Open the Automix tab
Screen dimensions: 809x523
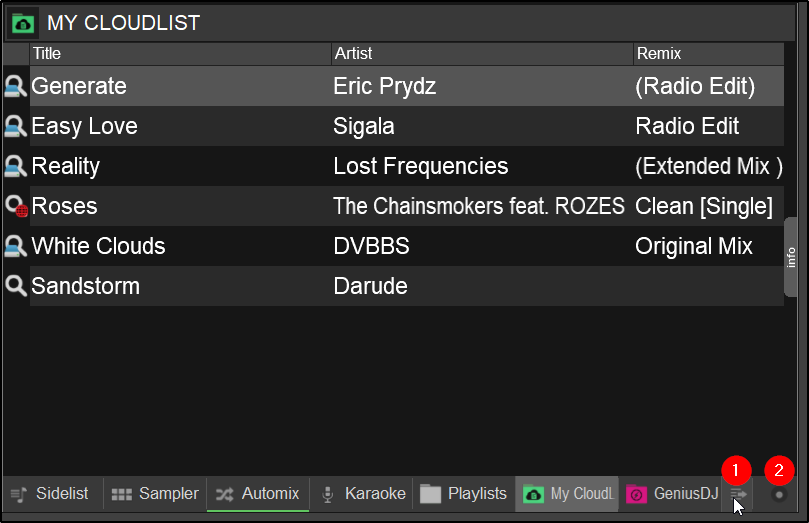tap(258, 494)
